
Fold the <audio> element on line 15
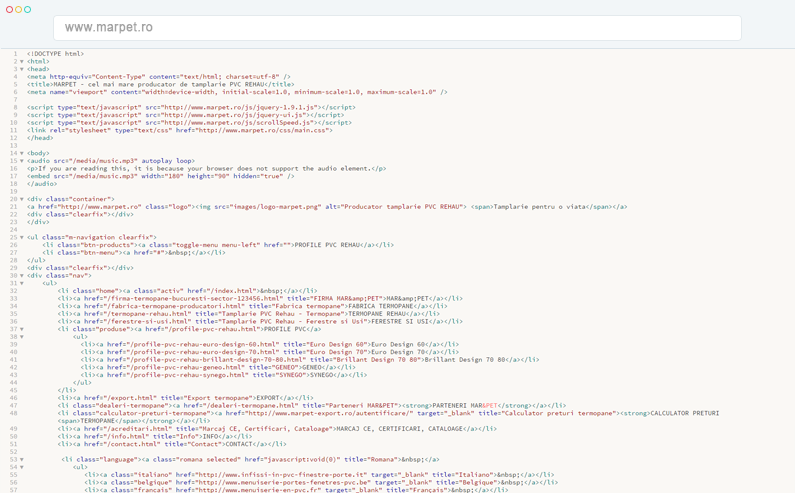[22, 161]
